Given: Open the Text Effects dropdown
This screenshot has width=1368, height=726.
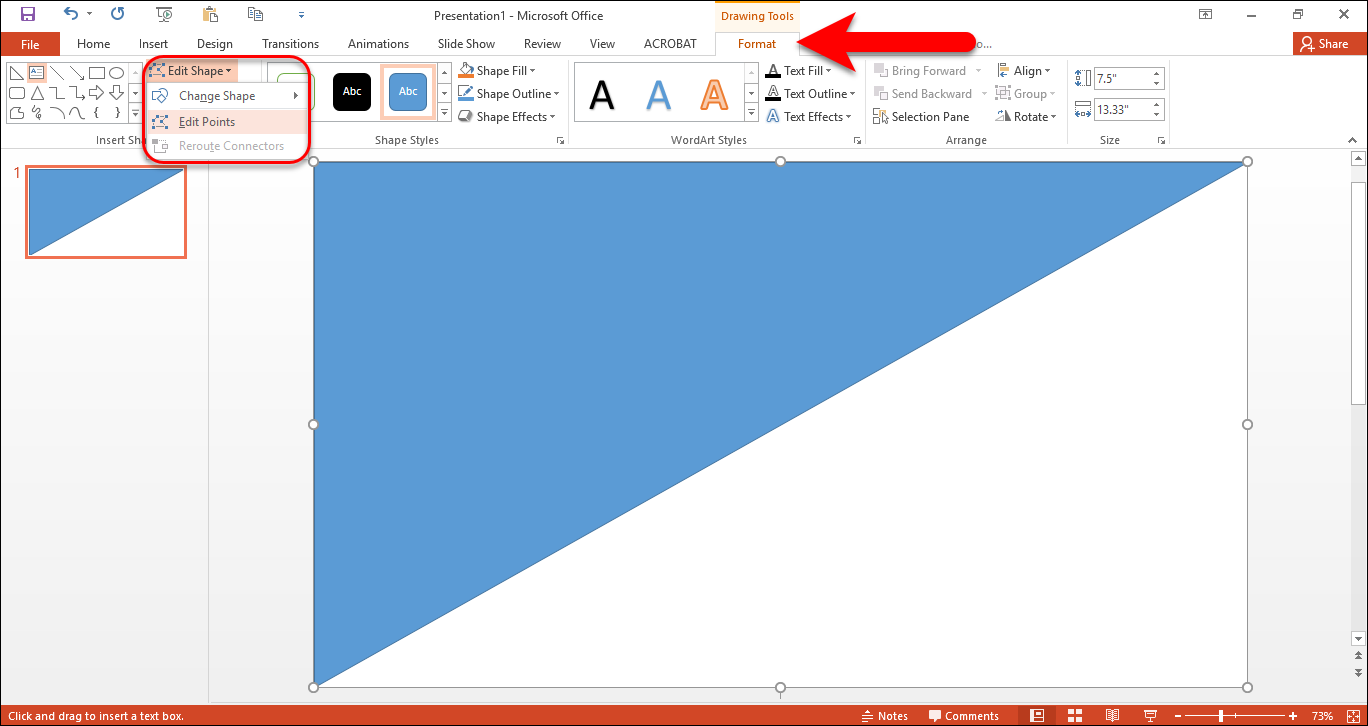Looking at the screenshot, I should point(808,117).
